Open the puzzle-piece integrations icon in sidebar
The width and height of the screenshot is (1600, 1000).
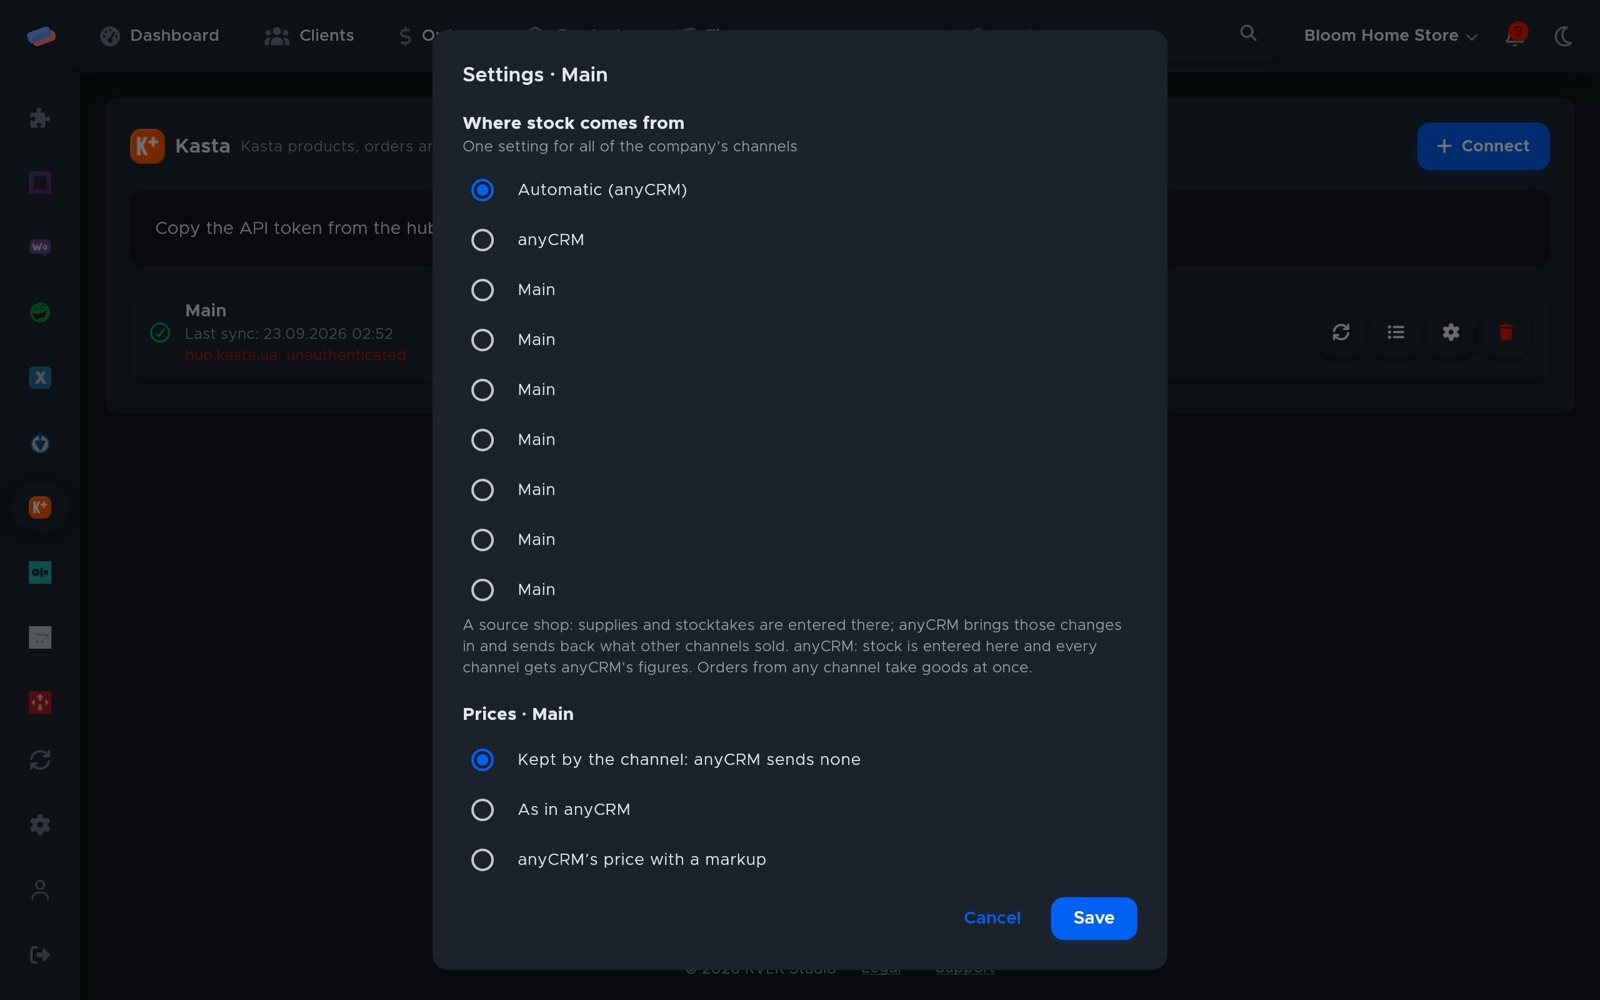coord(40,118)
